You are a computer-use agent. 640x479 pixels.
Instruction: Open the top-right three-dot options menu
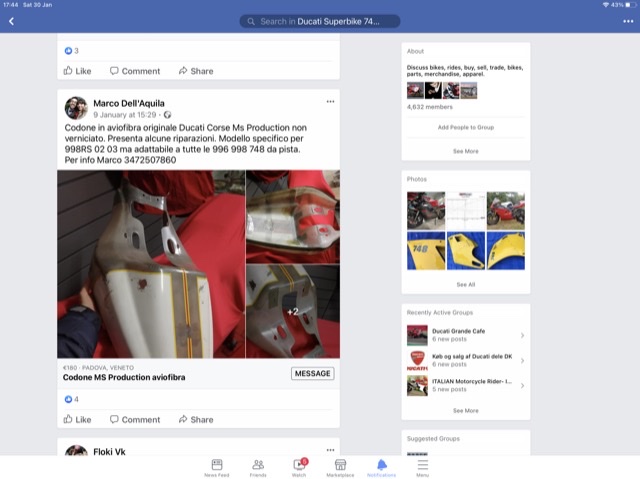click(628, 21)
